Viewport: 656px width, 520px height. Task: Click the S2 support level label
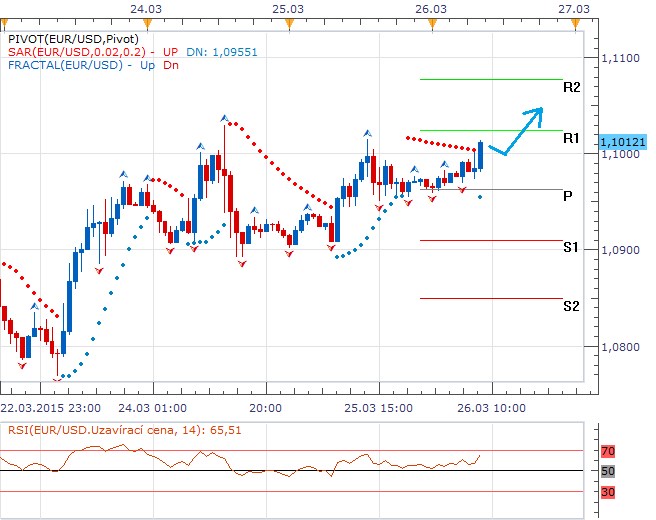pyautogui.click(x=571, y=306)
